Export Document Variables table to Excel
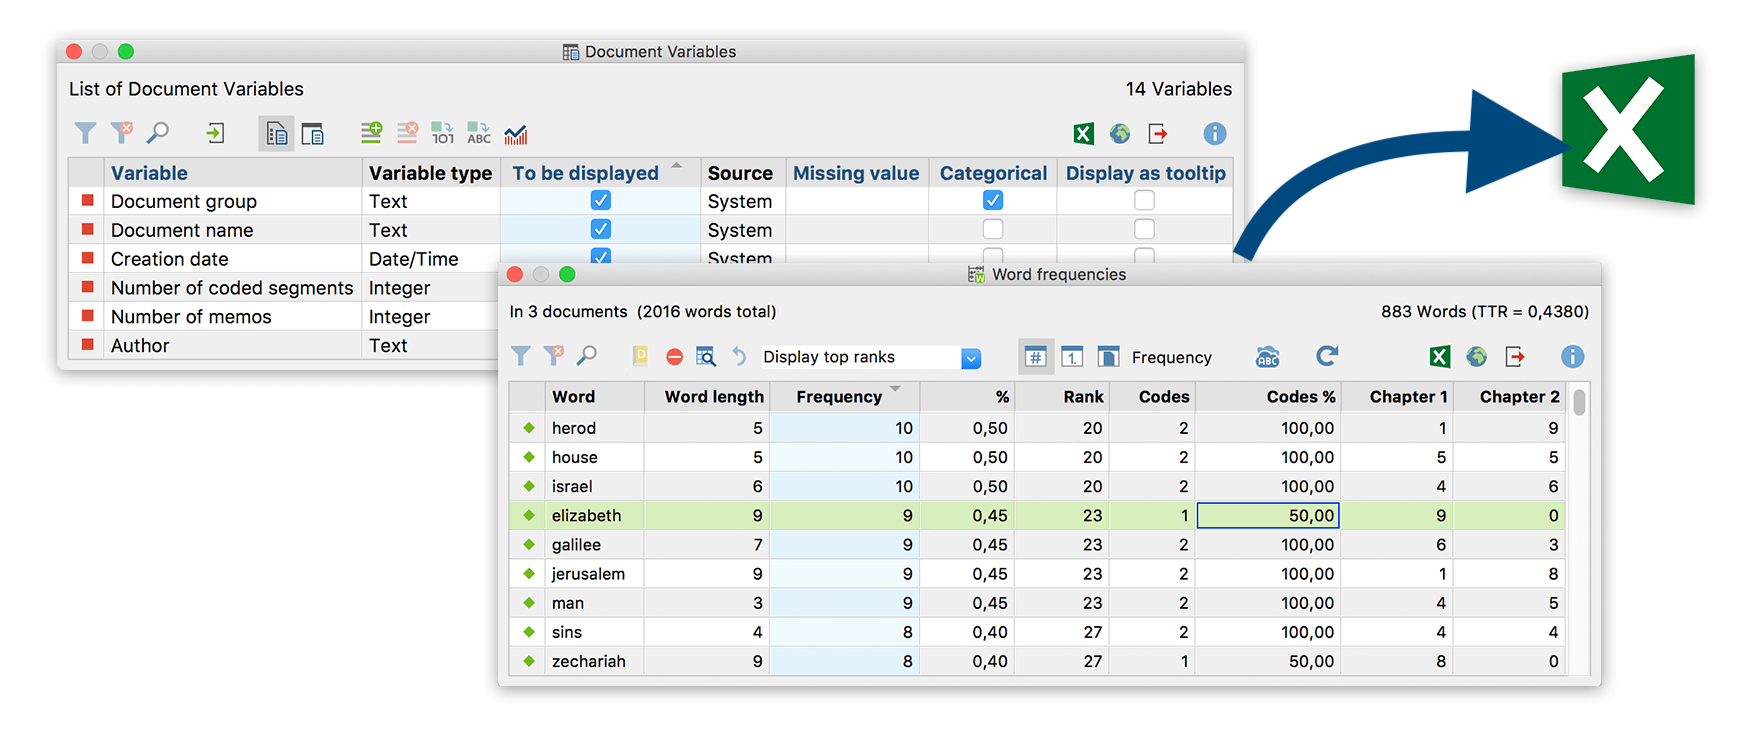Screen dimensions: 1742x749 pos(1083,133)
